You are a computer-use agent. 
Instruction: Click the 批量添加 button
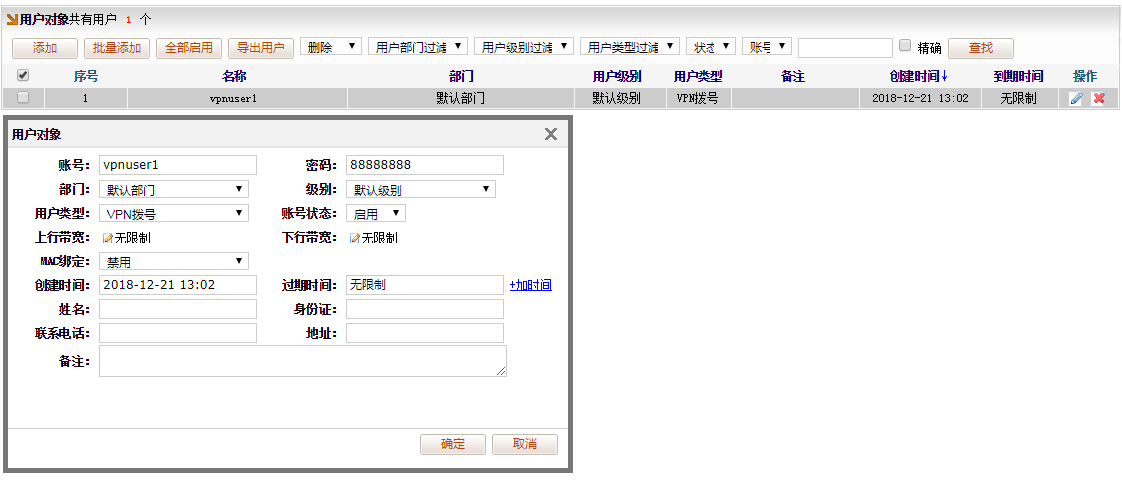(116, 48)
